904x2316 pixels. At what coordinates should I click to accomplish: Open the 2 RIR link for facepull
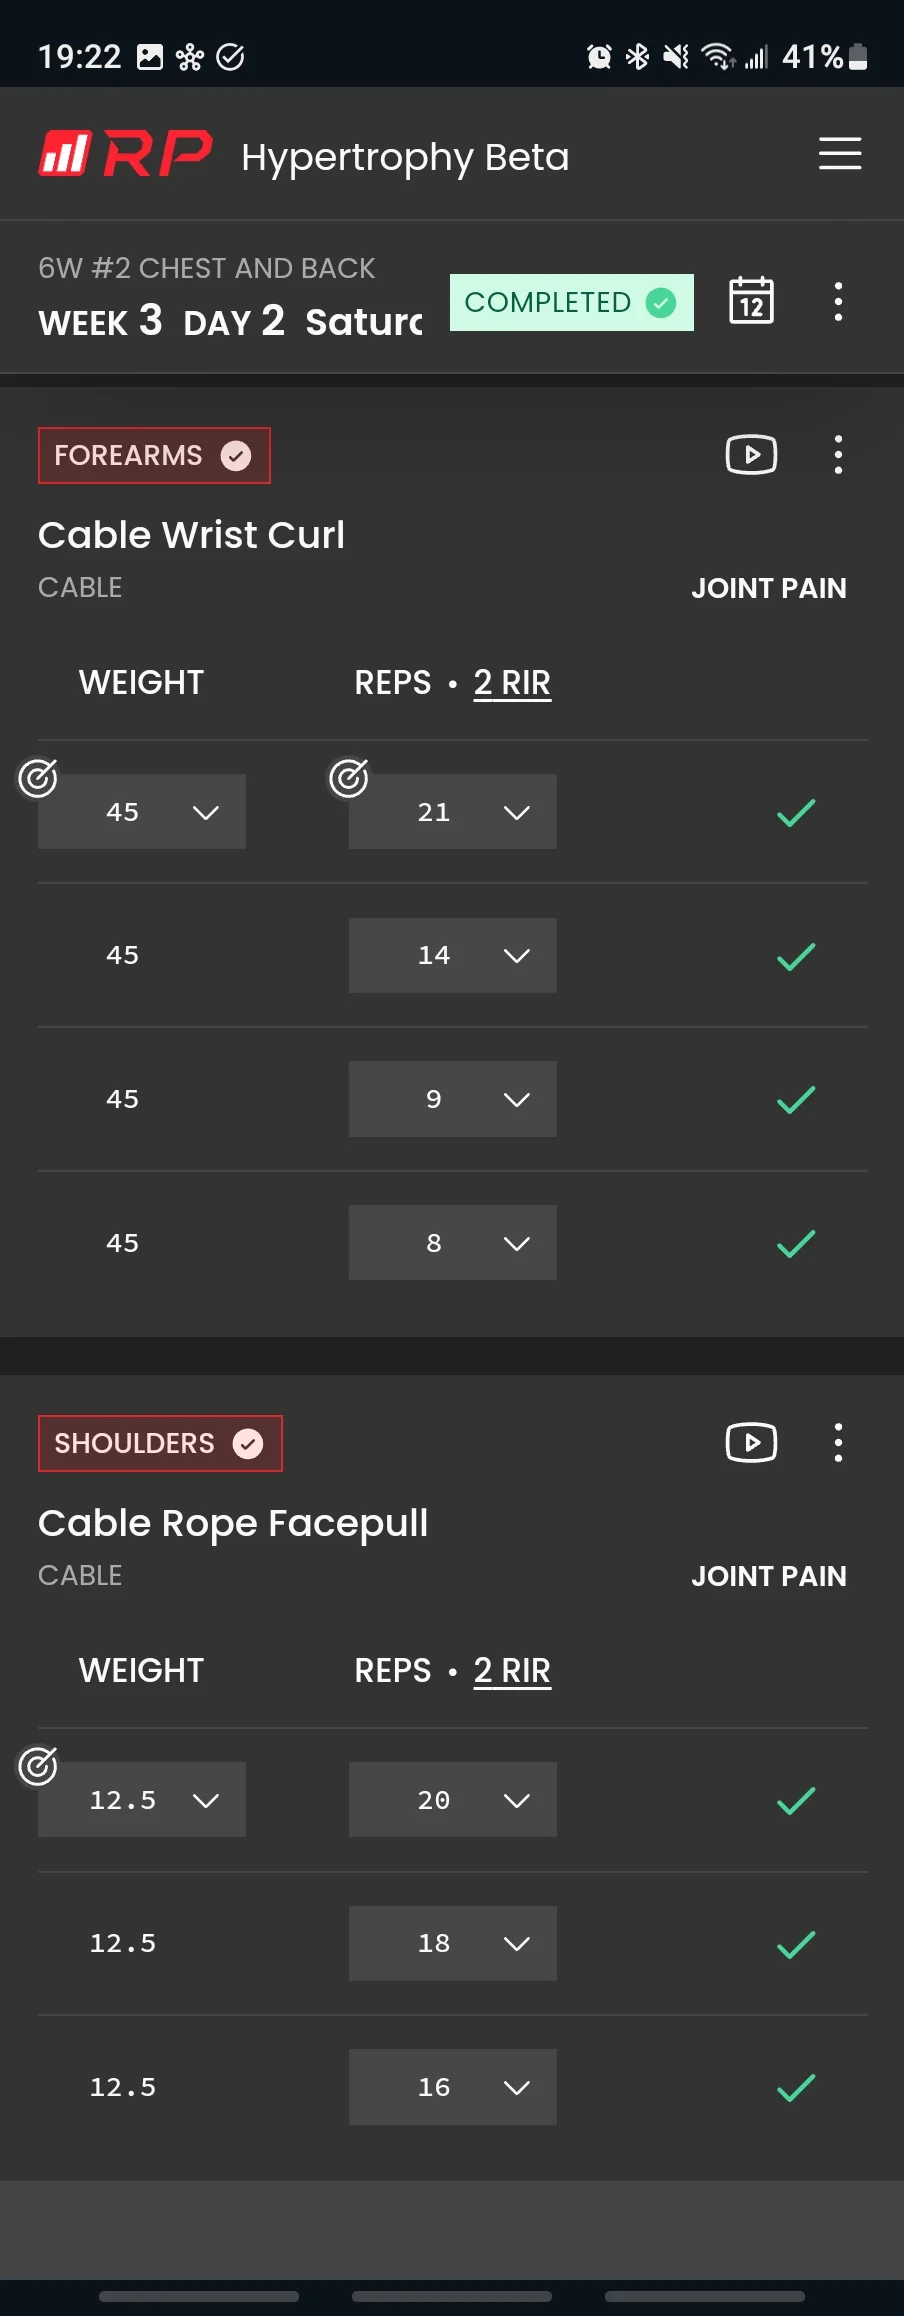point(512,1671)
